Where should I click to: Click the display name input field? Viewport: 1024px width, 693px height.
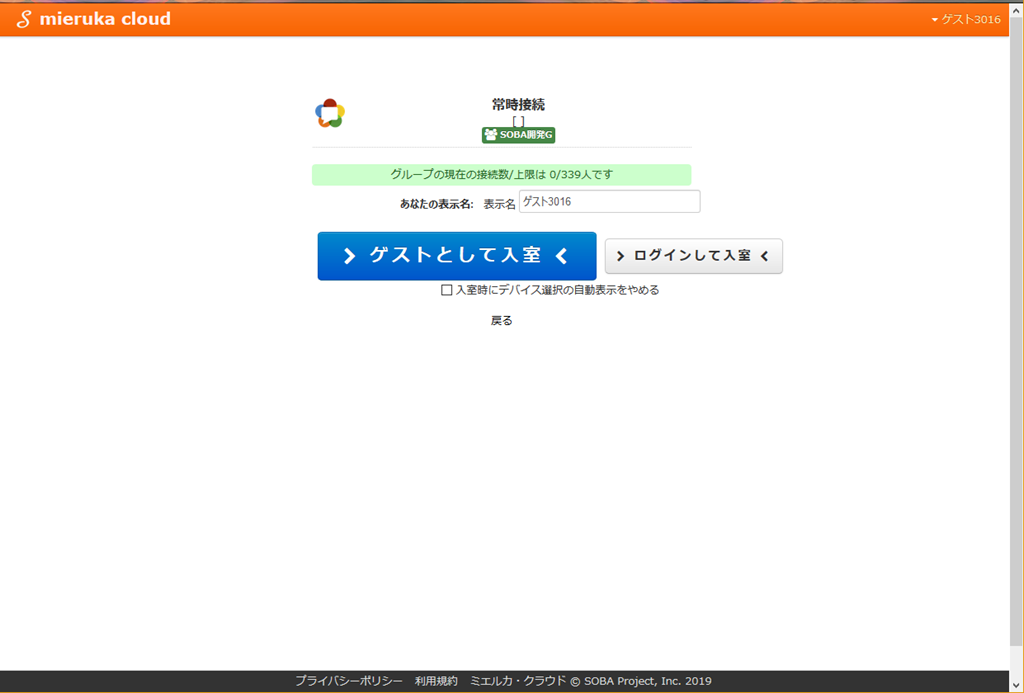tap(609, 202)
